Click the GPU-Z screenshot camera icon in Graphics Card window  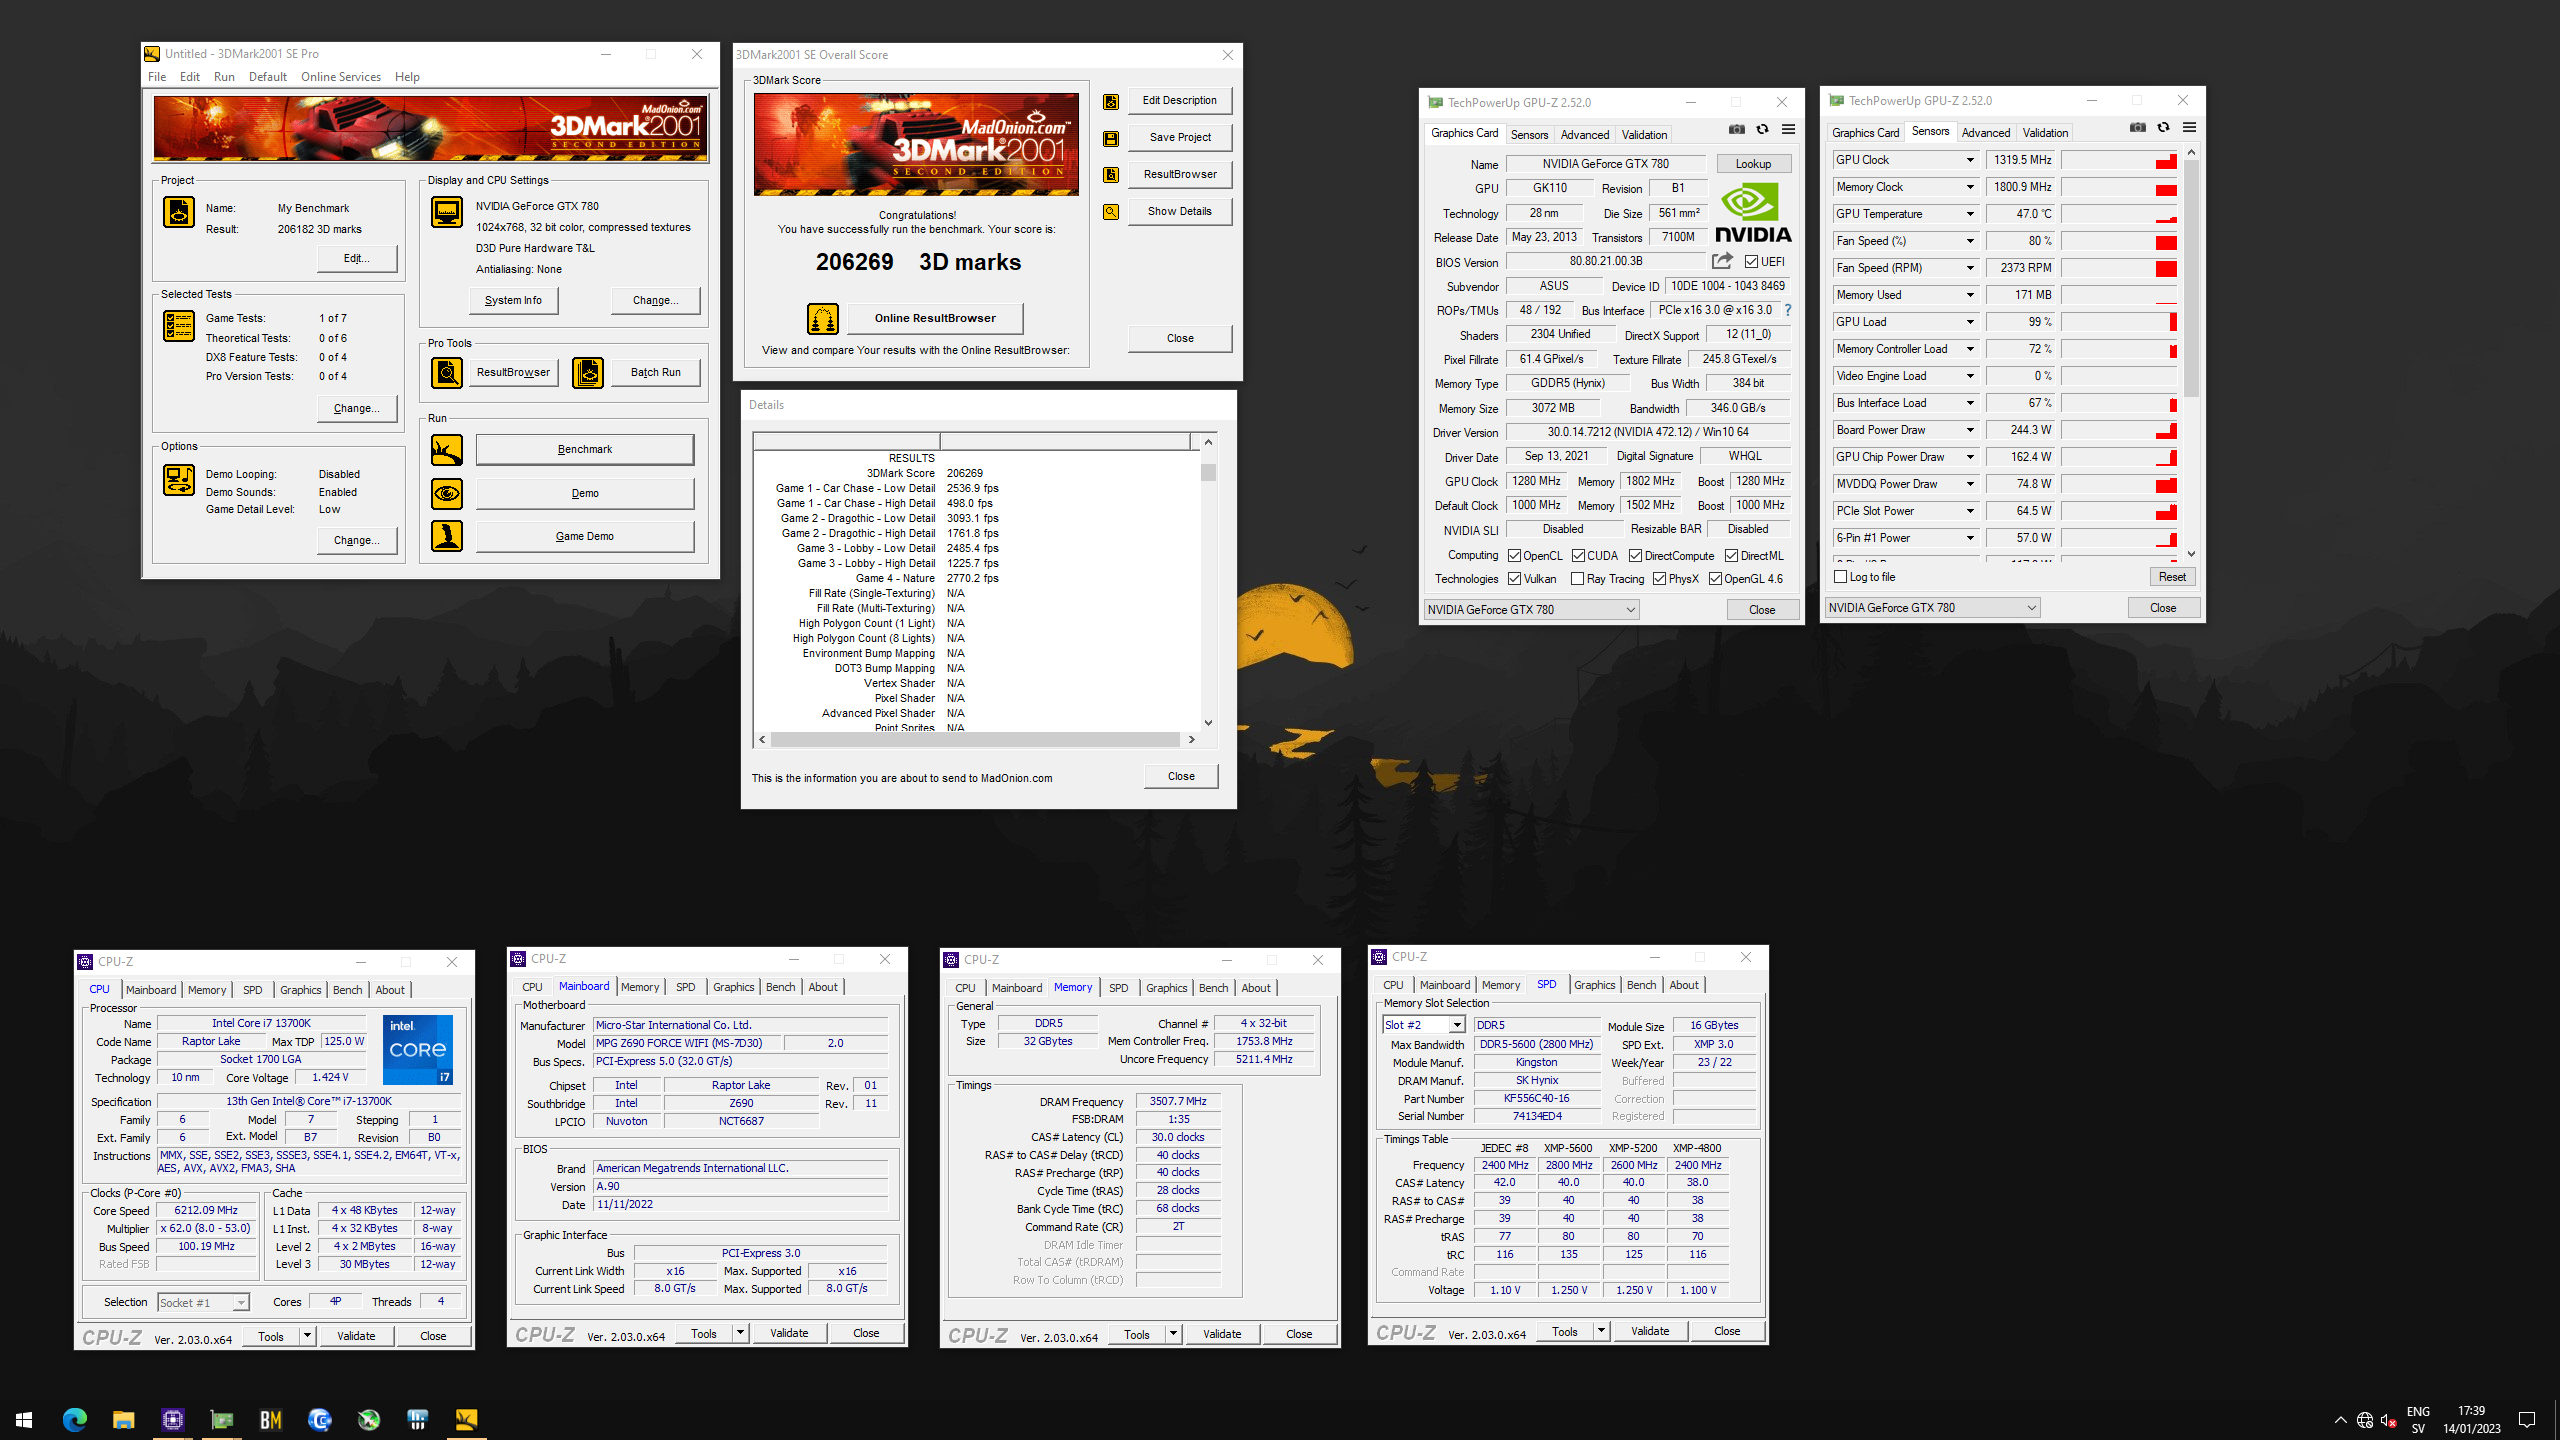click(x=1737, y=130)
